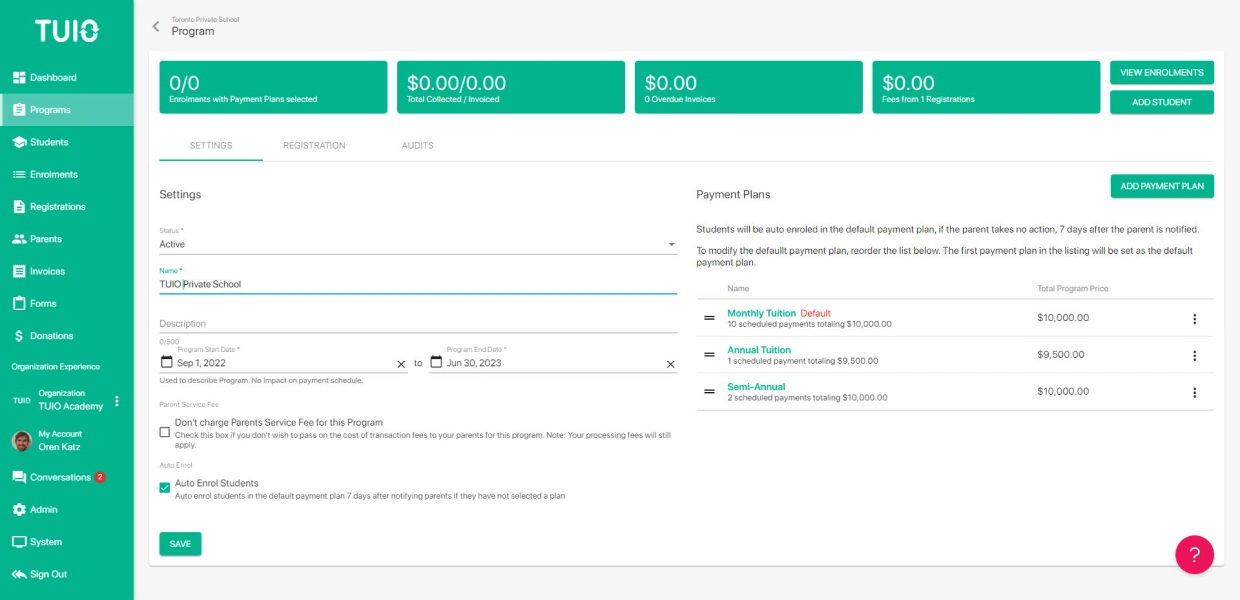
Task: Click the Enrolments list icon
Action: coord(19,175)
